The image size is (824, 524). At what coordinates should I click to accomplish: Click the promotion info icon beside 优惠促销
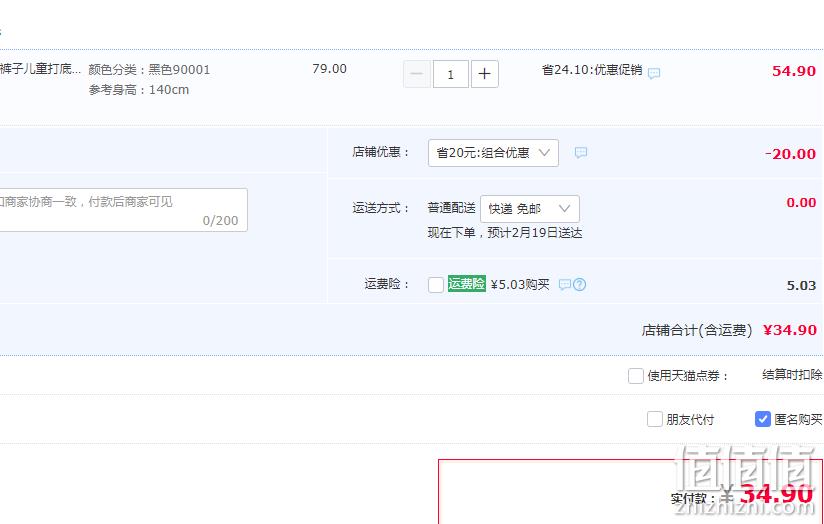click(654, 73)
